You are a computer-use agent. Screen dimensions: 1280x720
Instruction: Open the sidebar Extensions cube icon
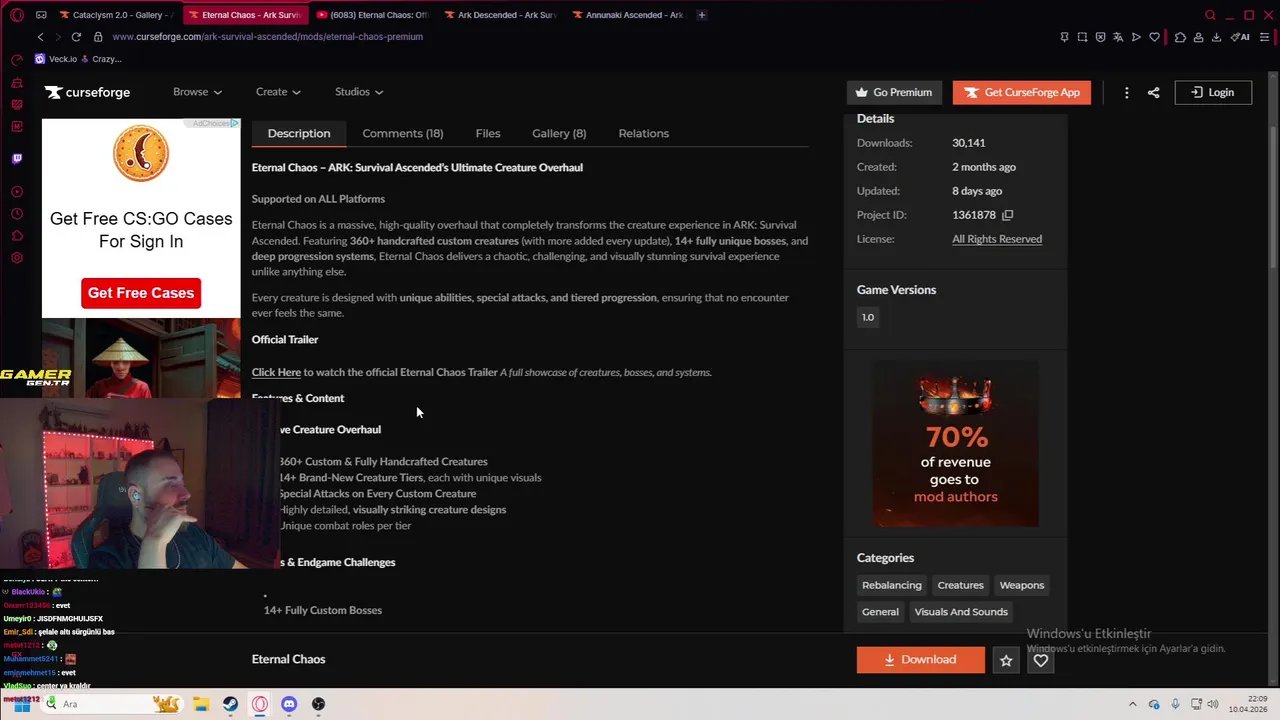tap(17, 236)
